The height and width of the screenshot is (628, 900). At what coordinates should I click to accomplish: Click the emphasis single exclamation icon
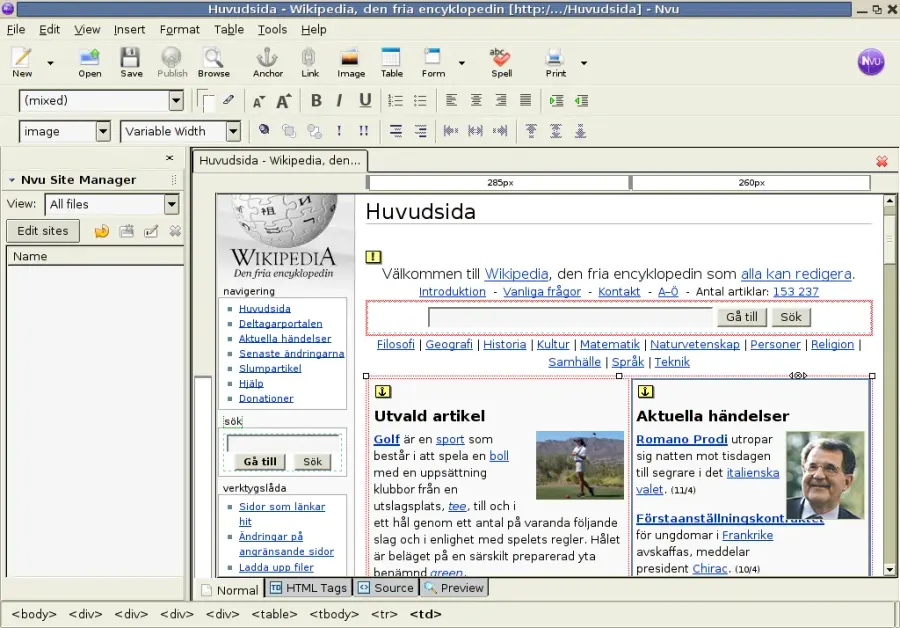coord(339,131)
